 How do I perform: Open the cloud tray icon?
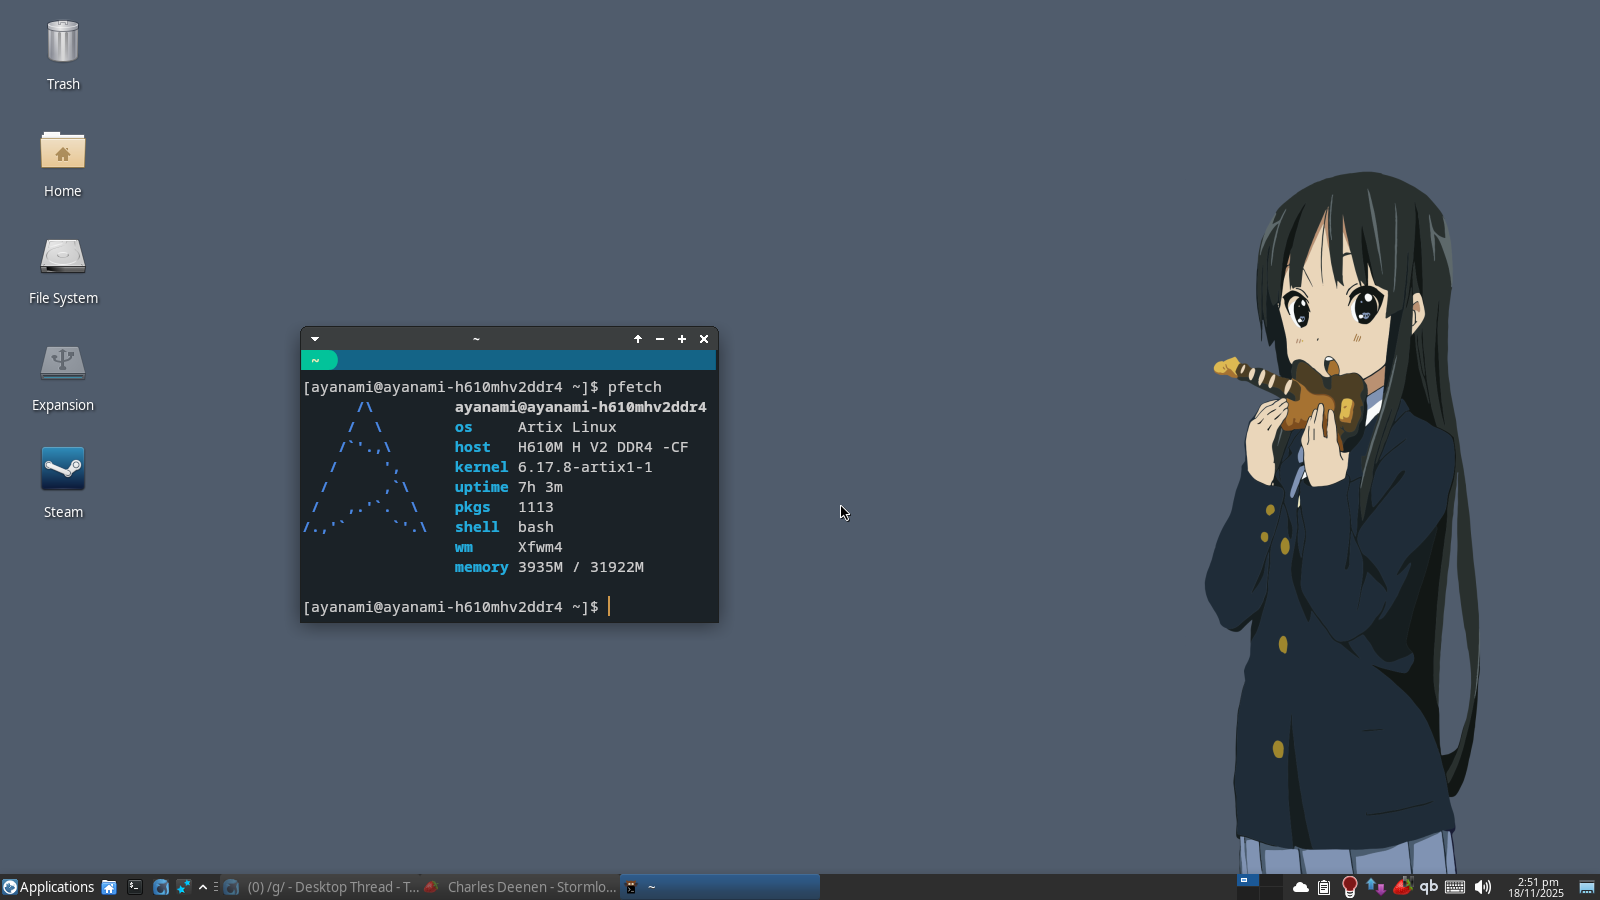1301,887
